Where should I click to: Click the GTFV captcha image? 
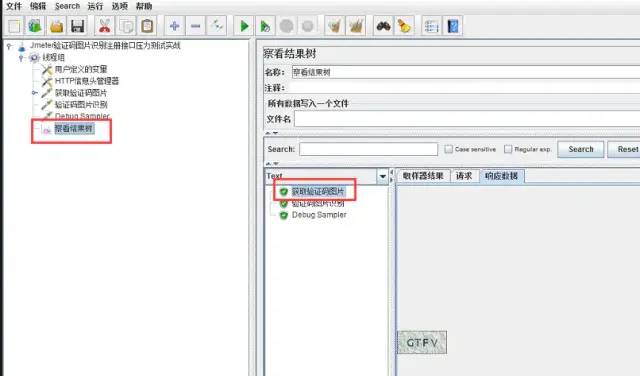tap(422, 342)
